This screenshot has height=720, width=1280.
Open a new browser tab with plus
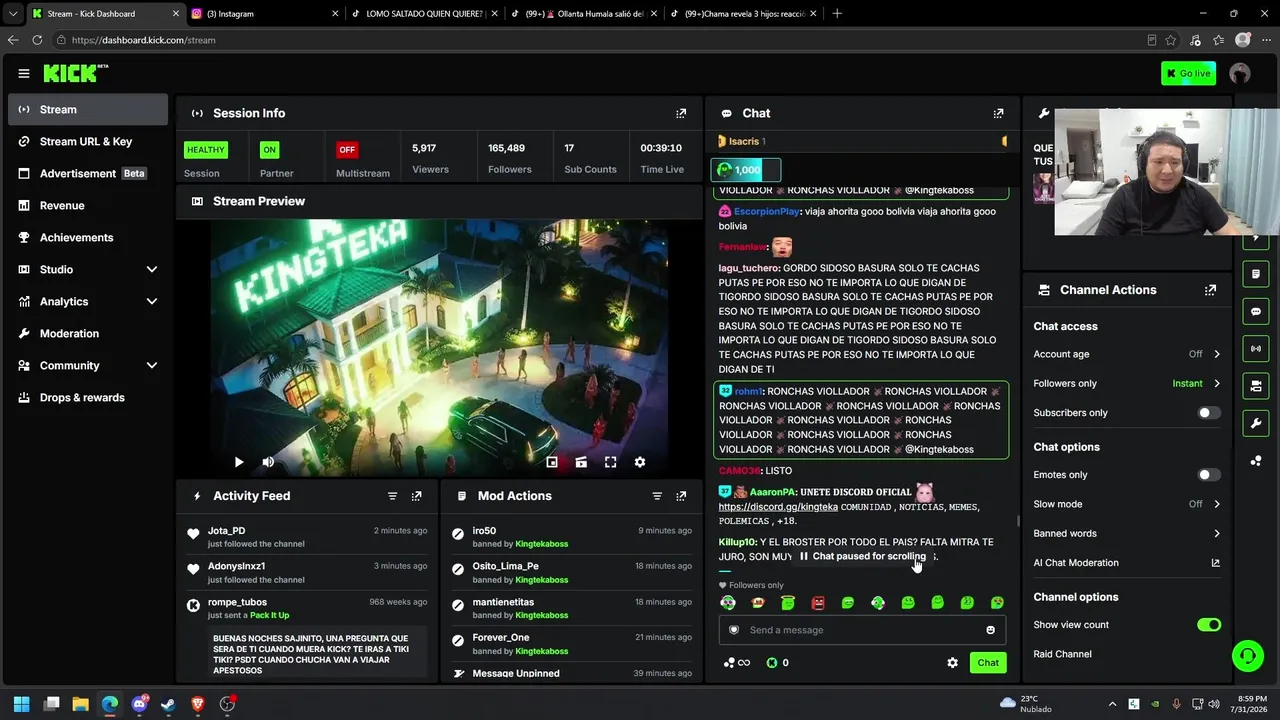pyautogui.click(x=837, y=13)
